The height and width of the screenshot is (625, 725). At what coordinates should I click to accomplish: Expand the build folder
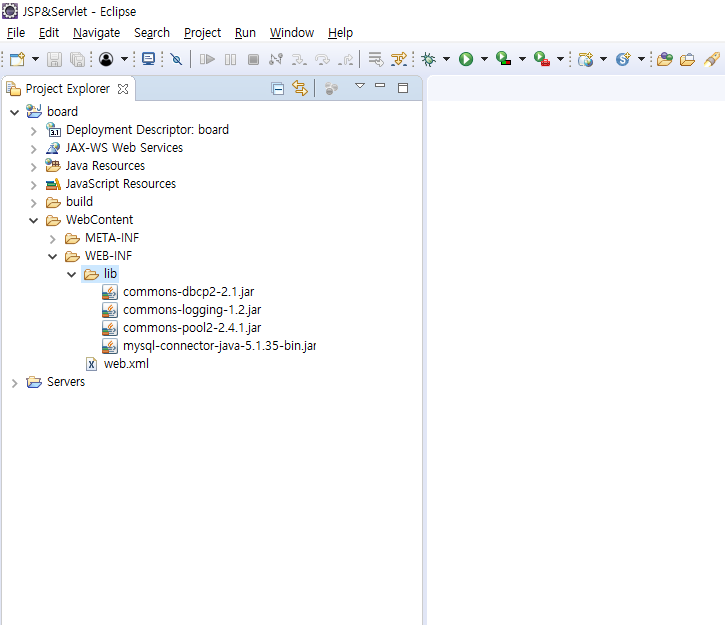tap(33, 203)
